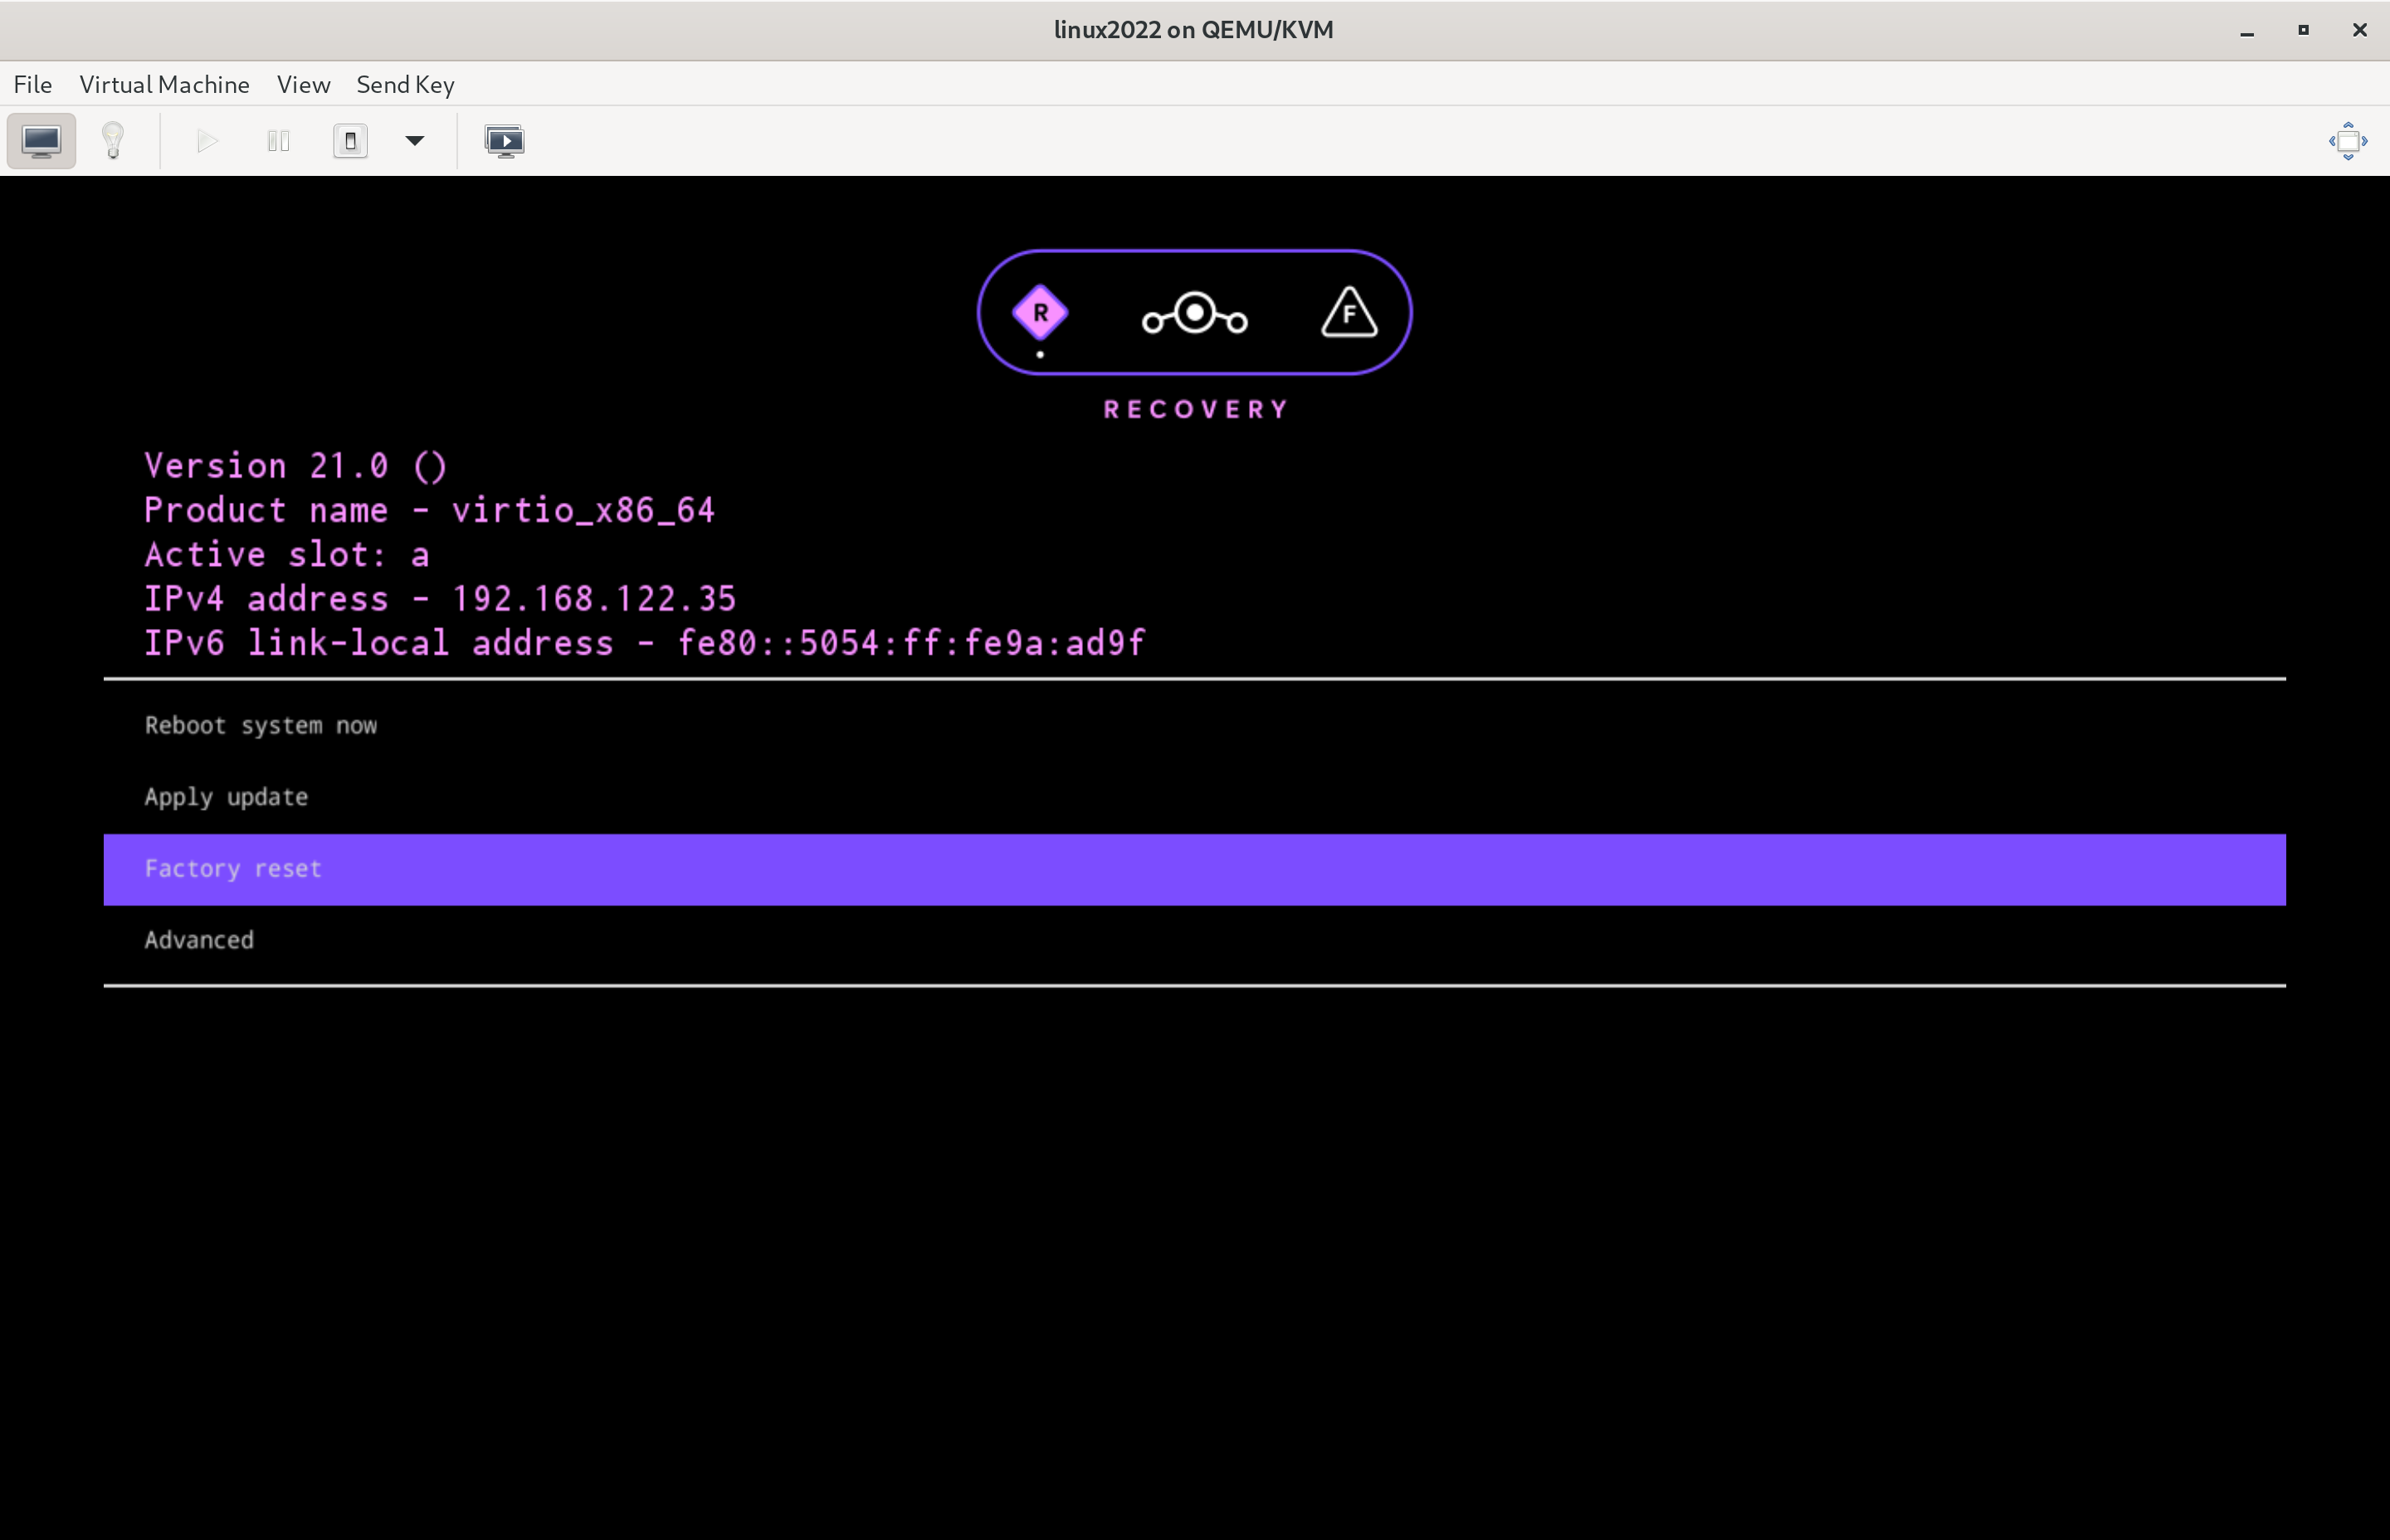This screenshot has width=2390, height=1540.
Task: Open virtual hardware details lightbulb icon
Action: (x=113, y=141)
